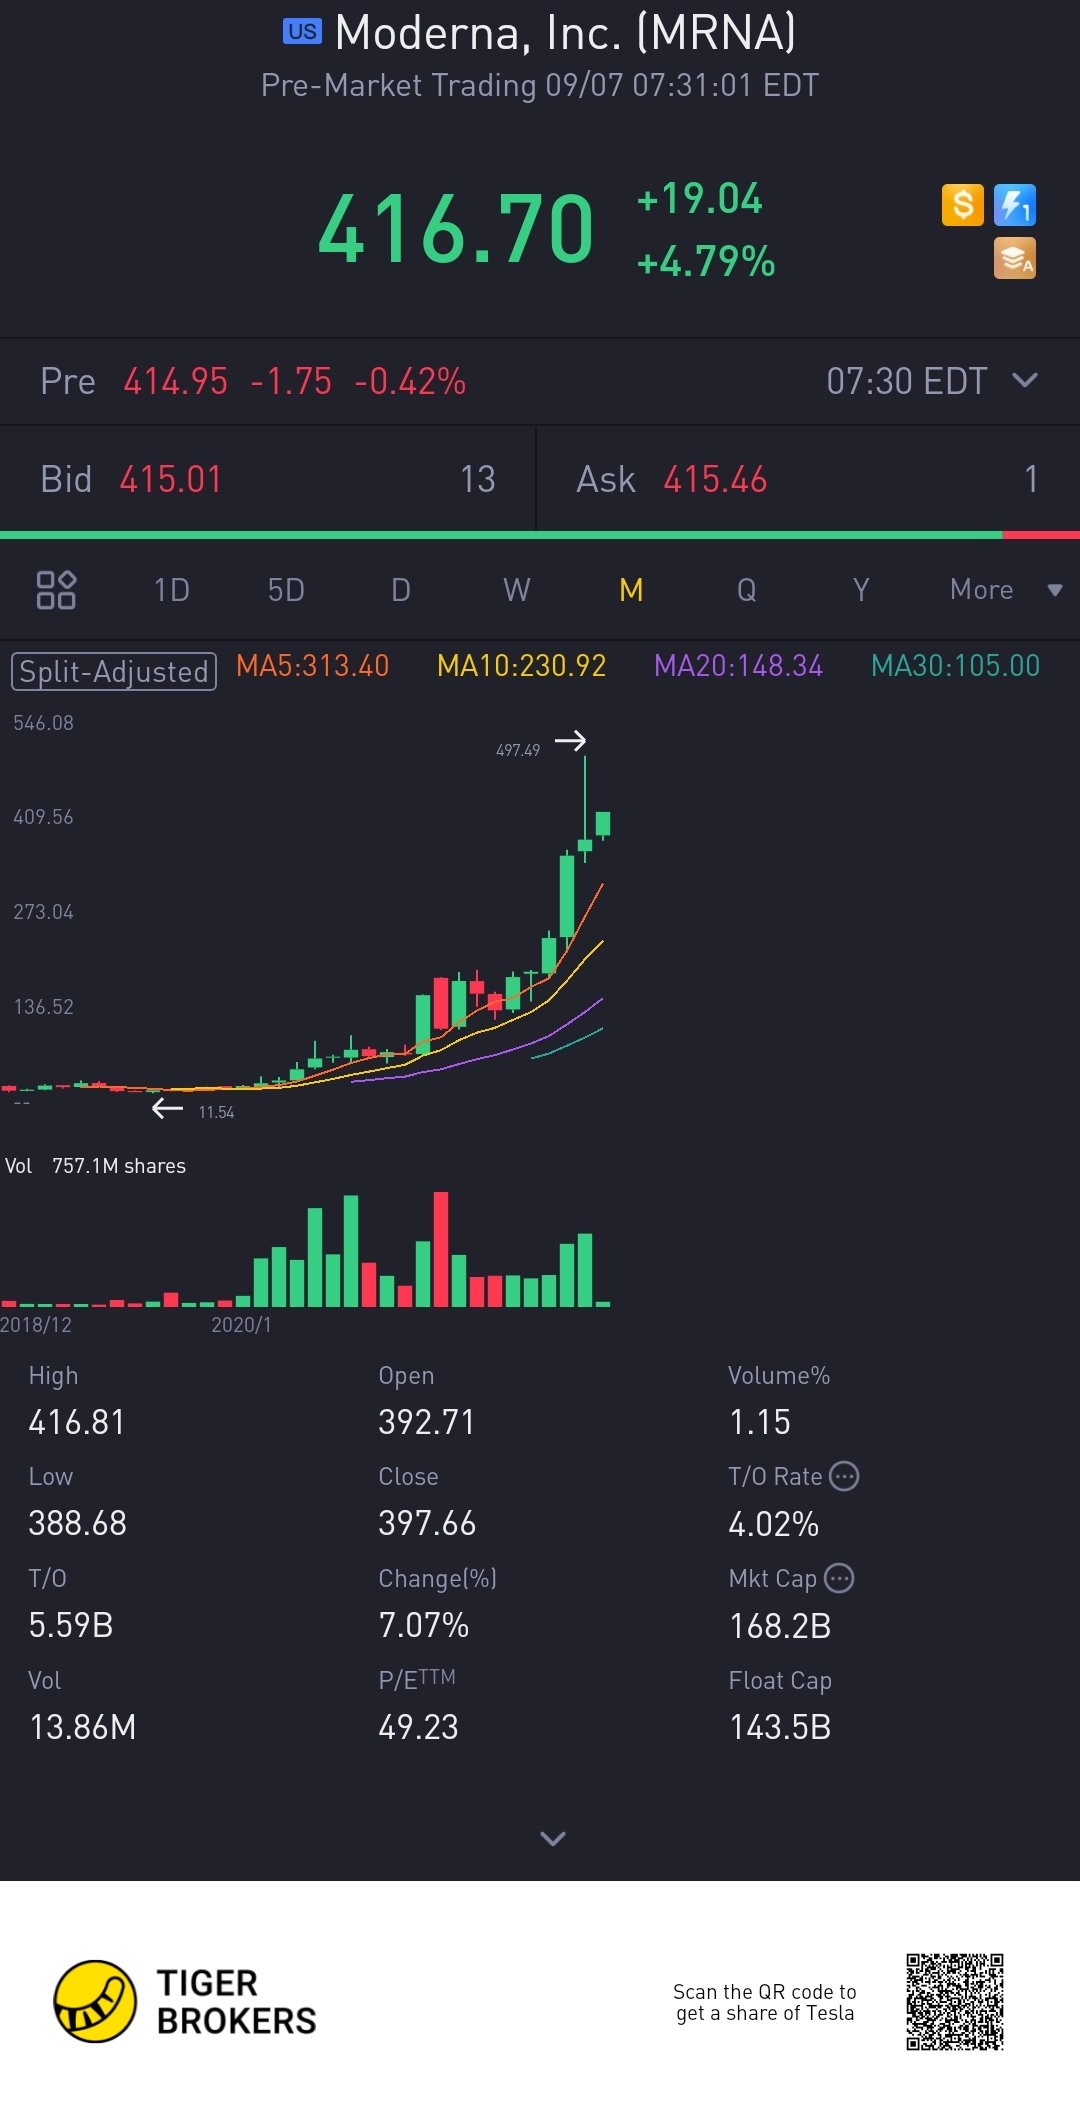Tap the P/E TTM value 49.23
Image resolution: width=1080 pixels, height=2123 pixels.
418,1727
